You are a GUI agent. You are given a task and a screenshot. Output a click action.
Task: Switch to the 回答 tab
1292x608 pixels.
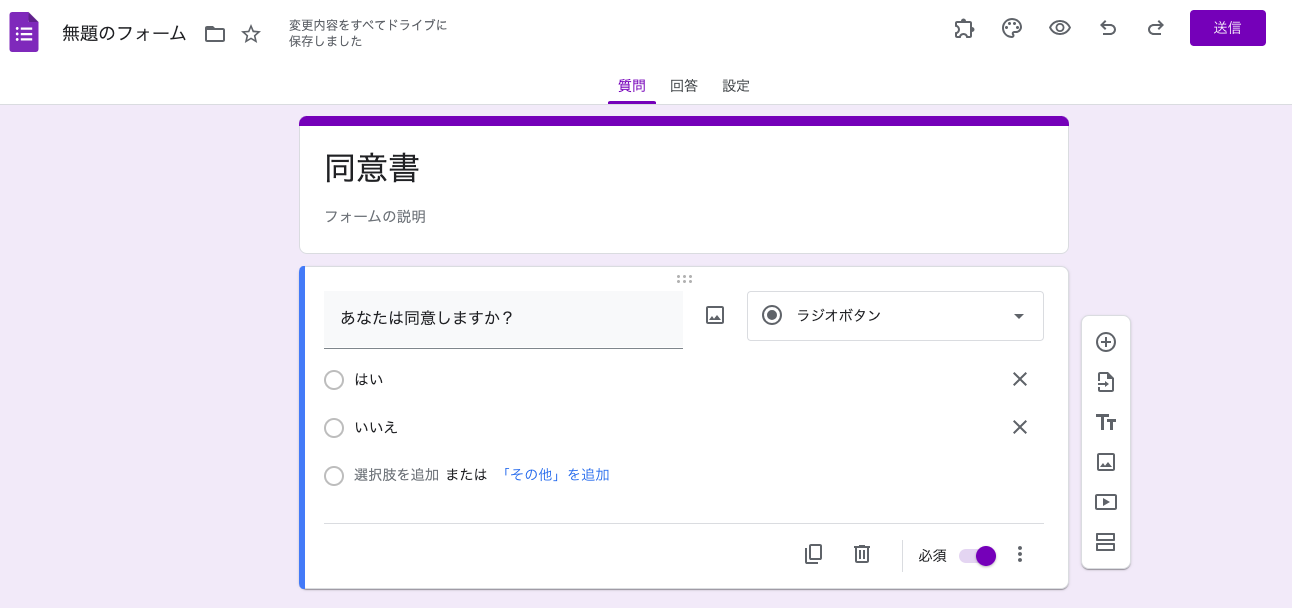[684, 86]
